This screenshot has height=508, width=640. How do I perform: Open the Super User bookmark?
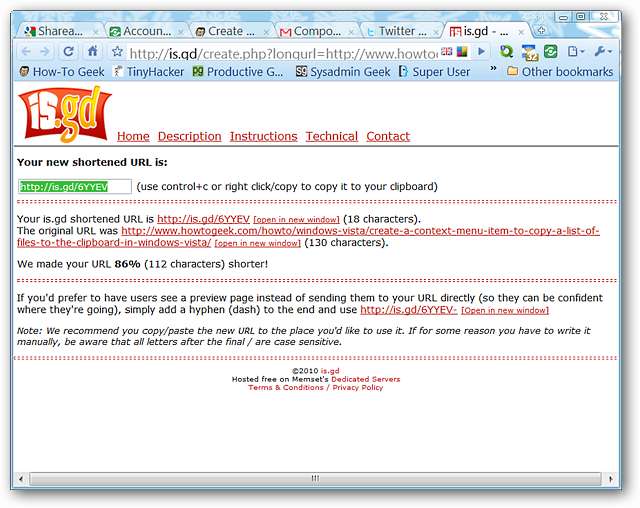[x=434, y=72]
